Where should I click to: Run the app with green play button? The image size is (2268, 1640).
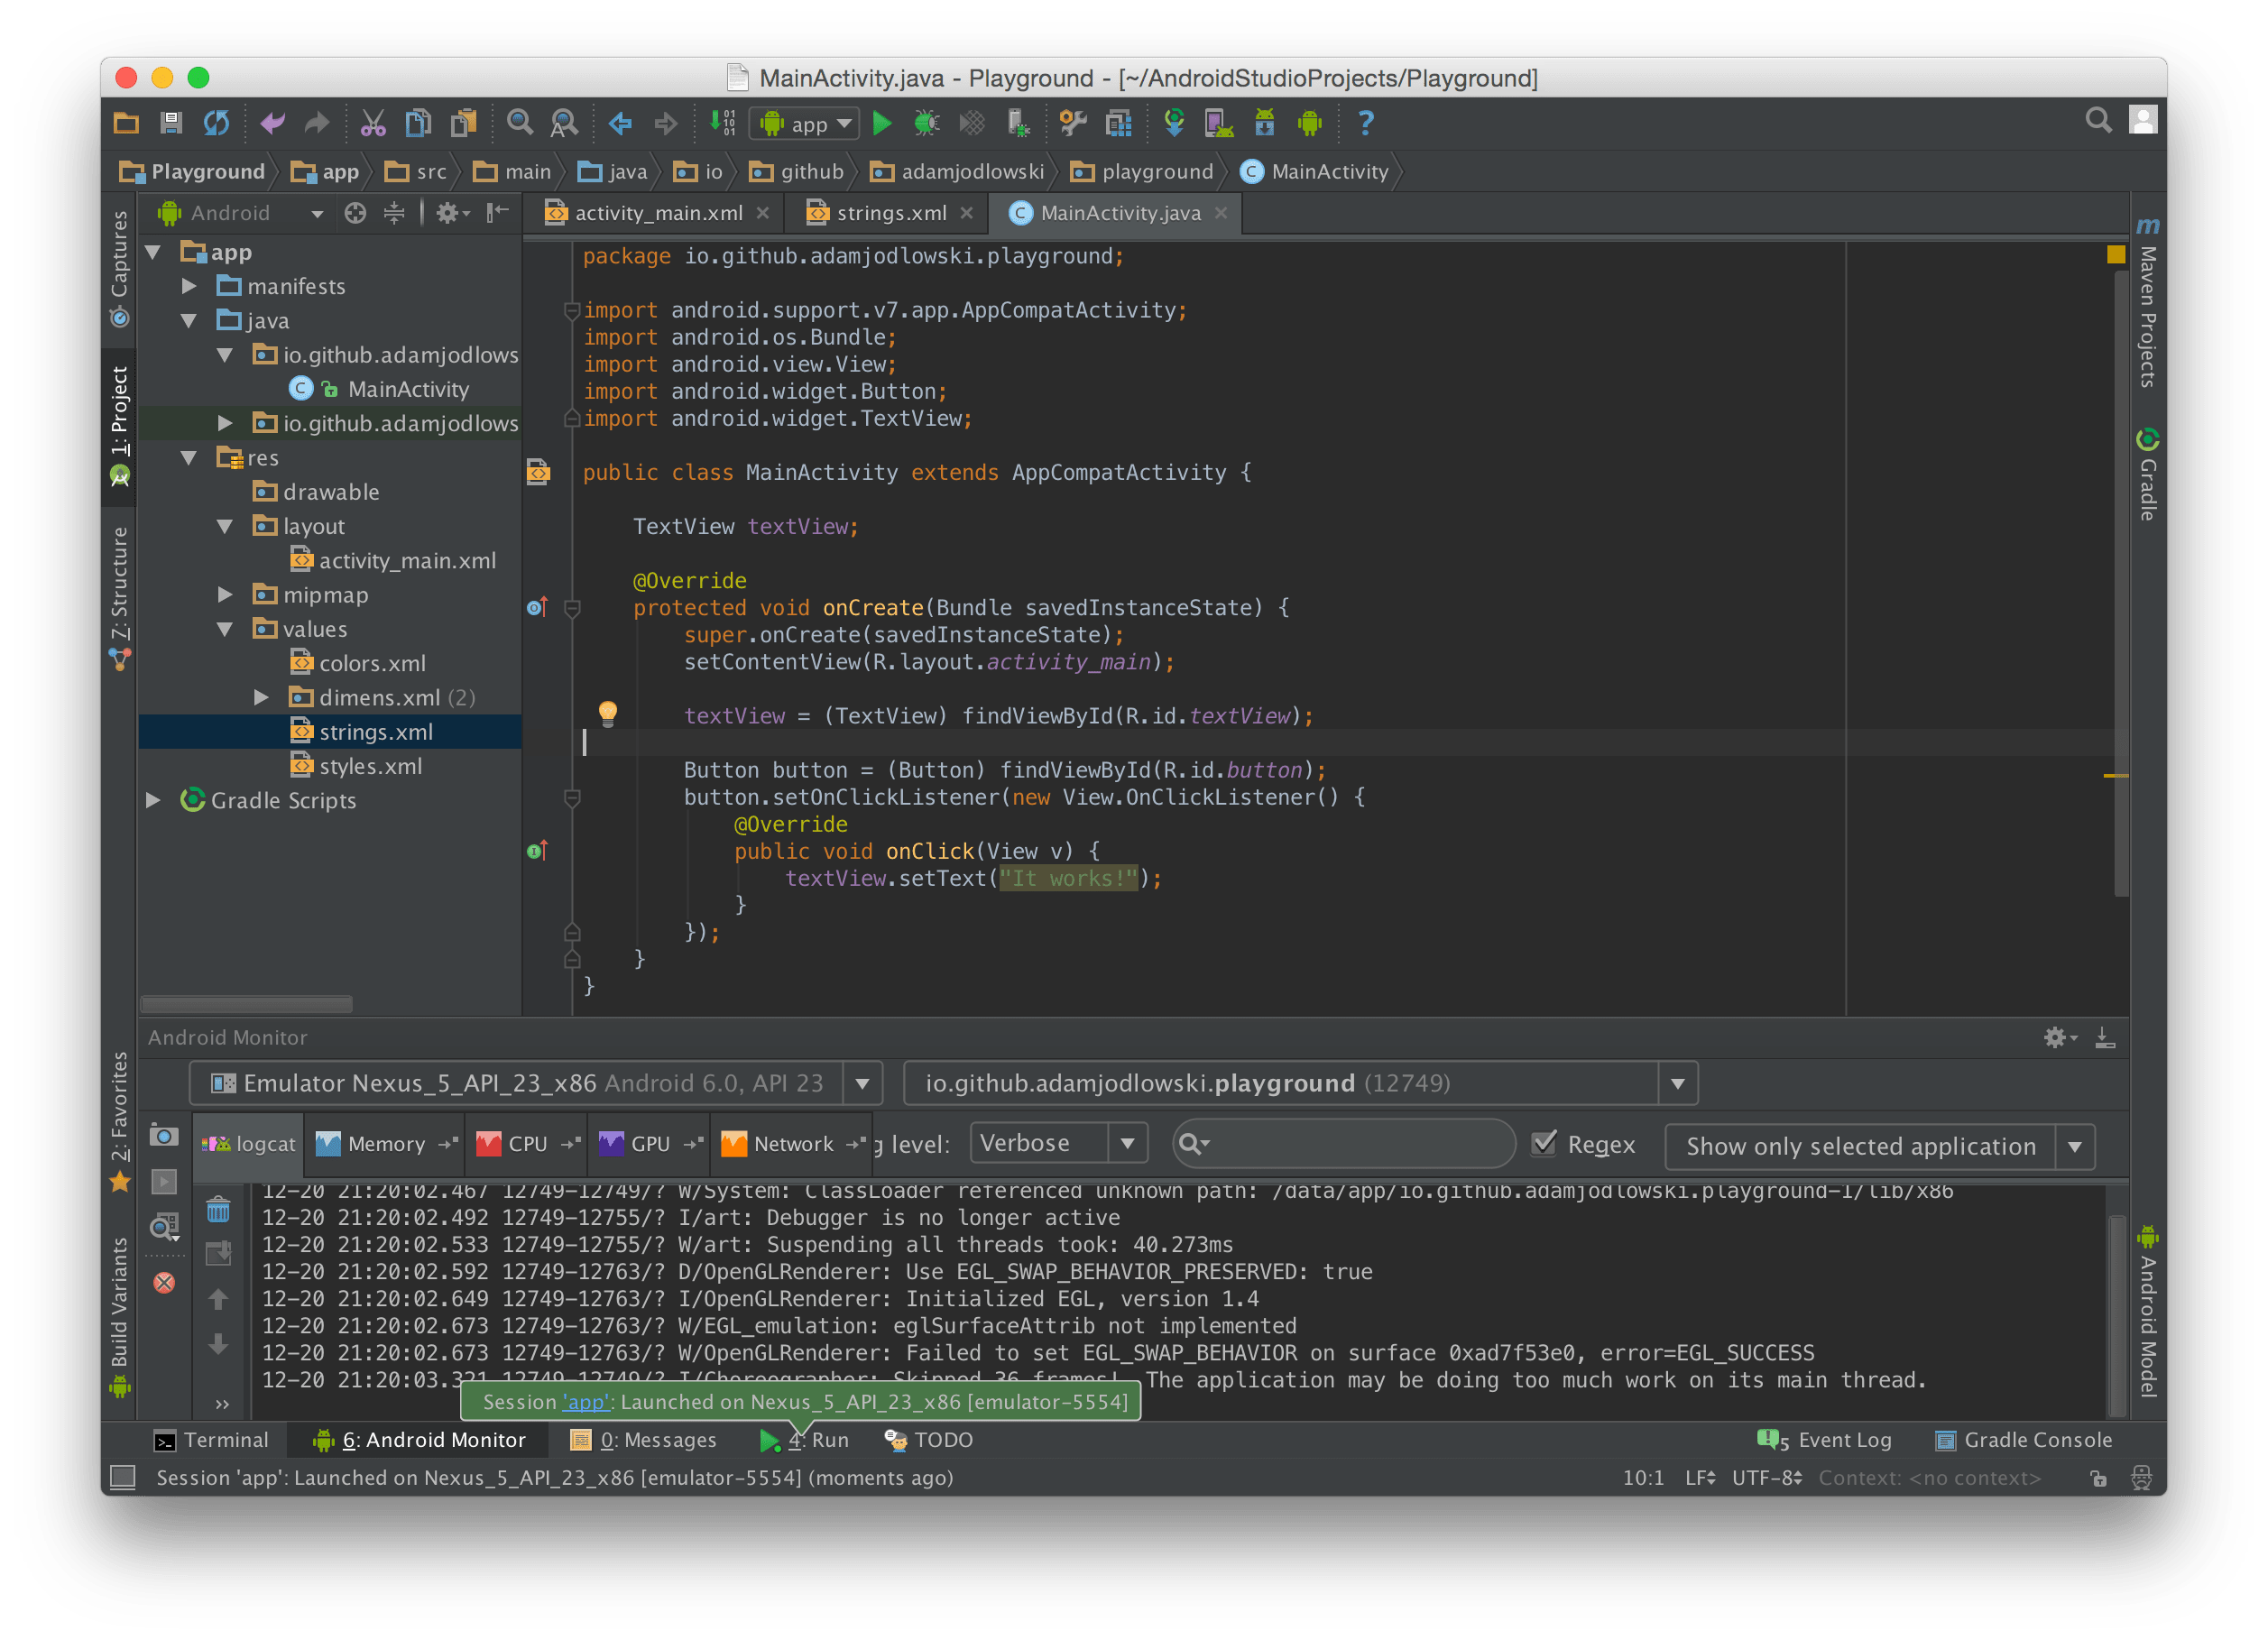(x=882, y=123)
